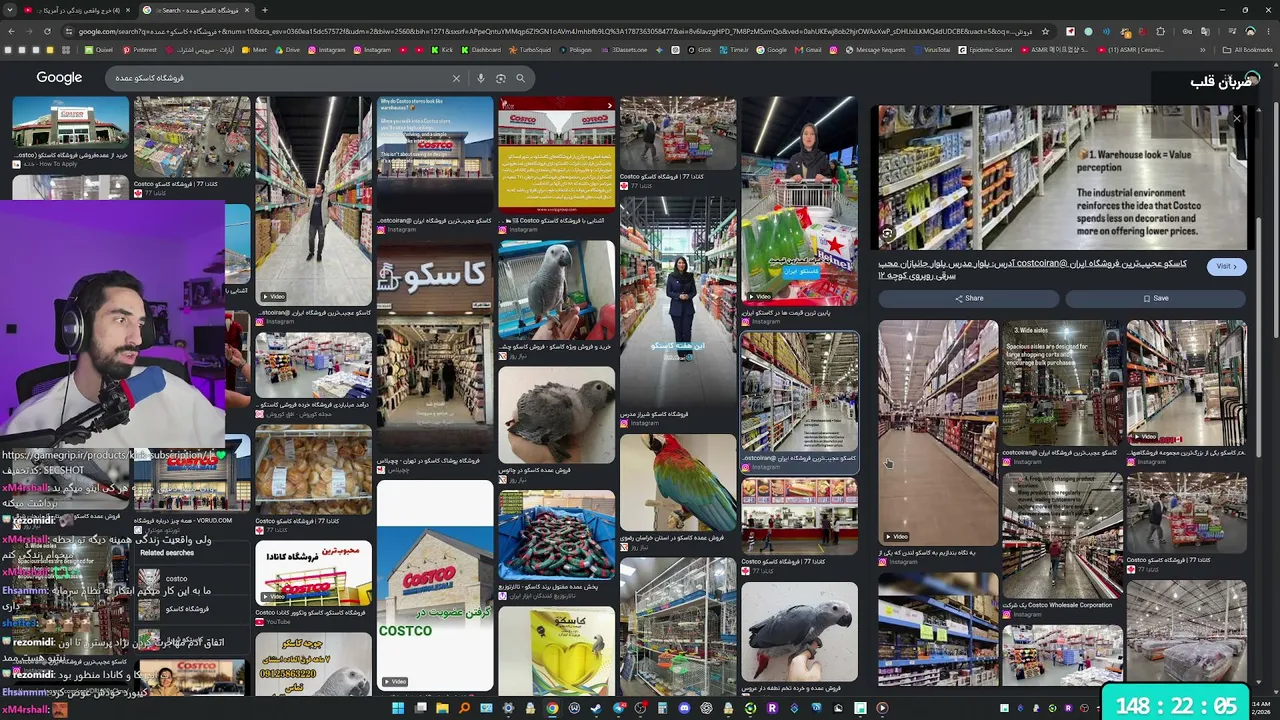Open Discord from the taskbar

coord(684,709)
